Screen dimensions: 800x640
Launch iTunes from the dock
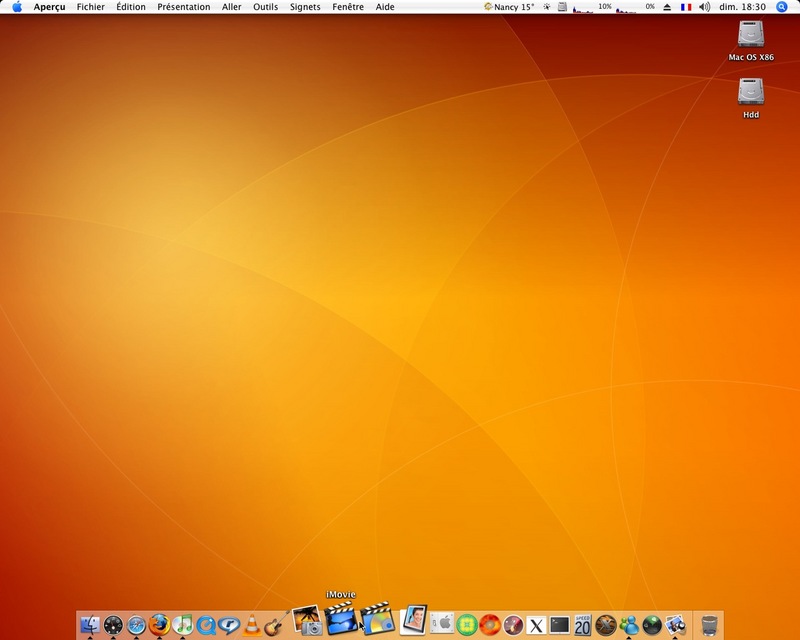[183, 625]
